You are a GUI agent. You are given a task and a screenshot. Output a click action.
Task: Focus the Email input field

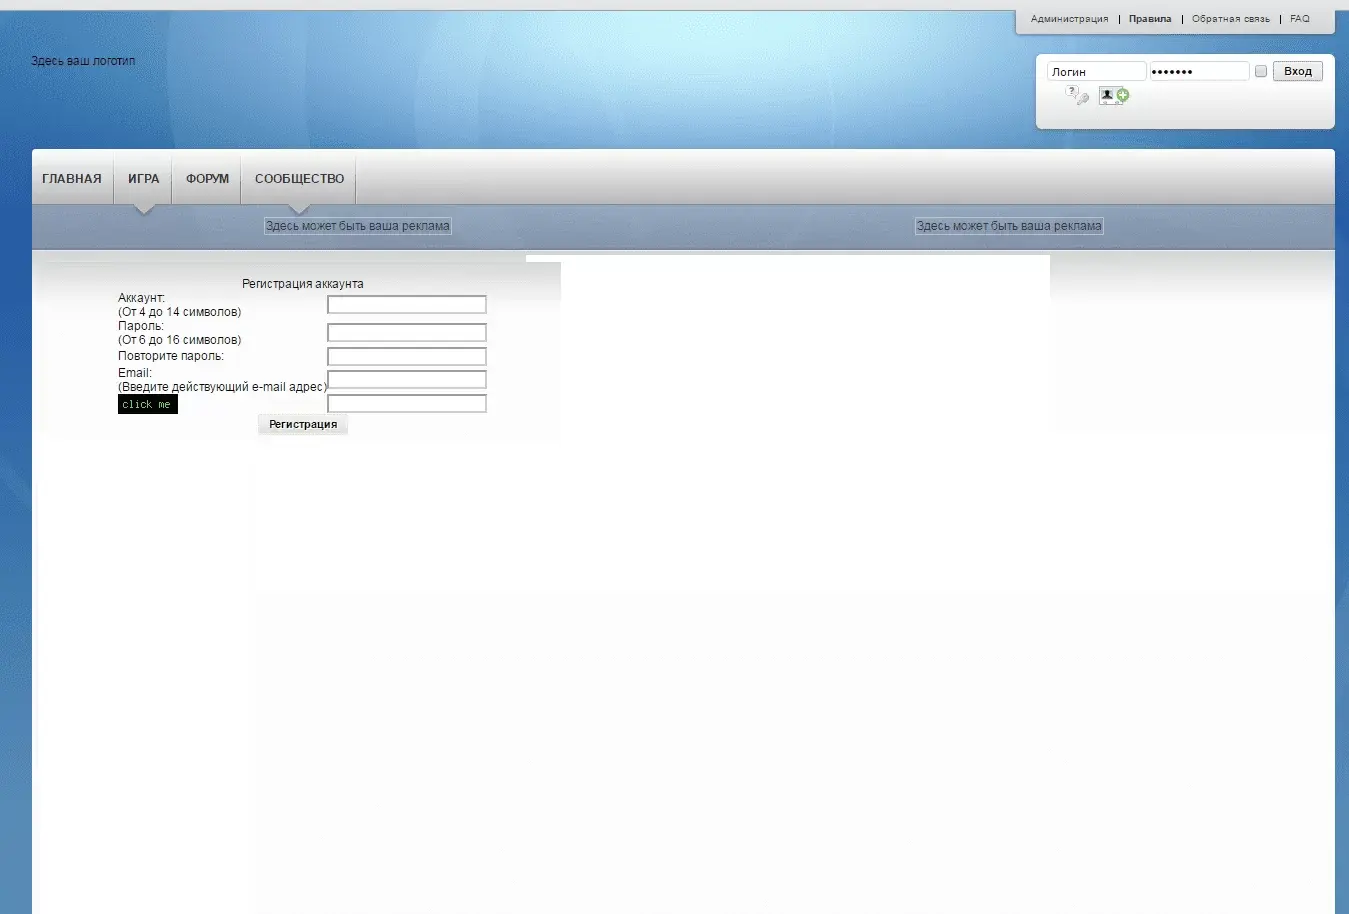[407, 380]
